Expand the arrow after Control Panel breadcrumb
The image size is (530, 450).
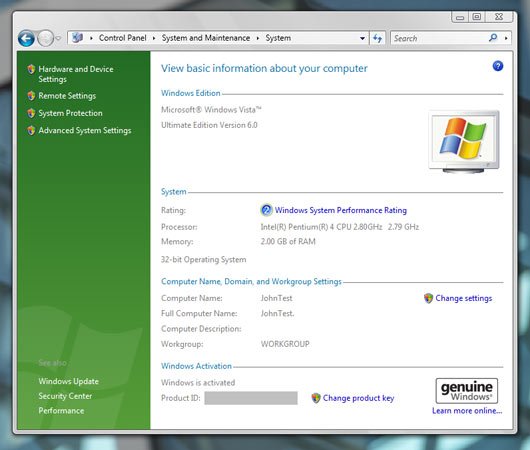154,38
